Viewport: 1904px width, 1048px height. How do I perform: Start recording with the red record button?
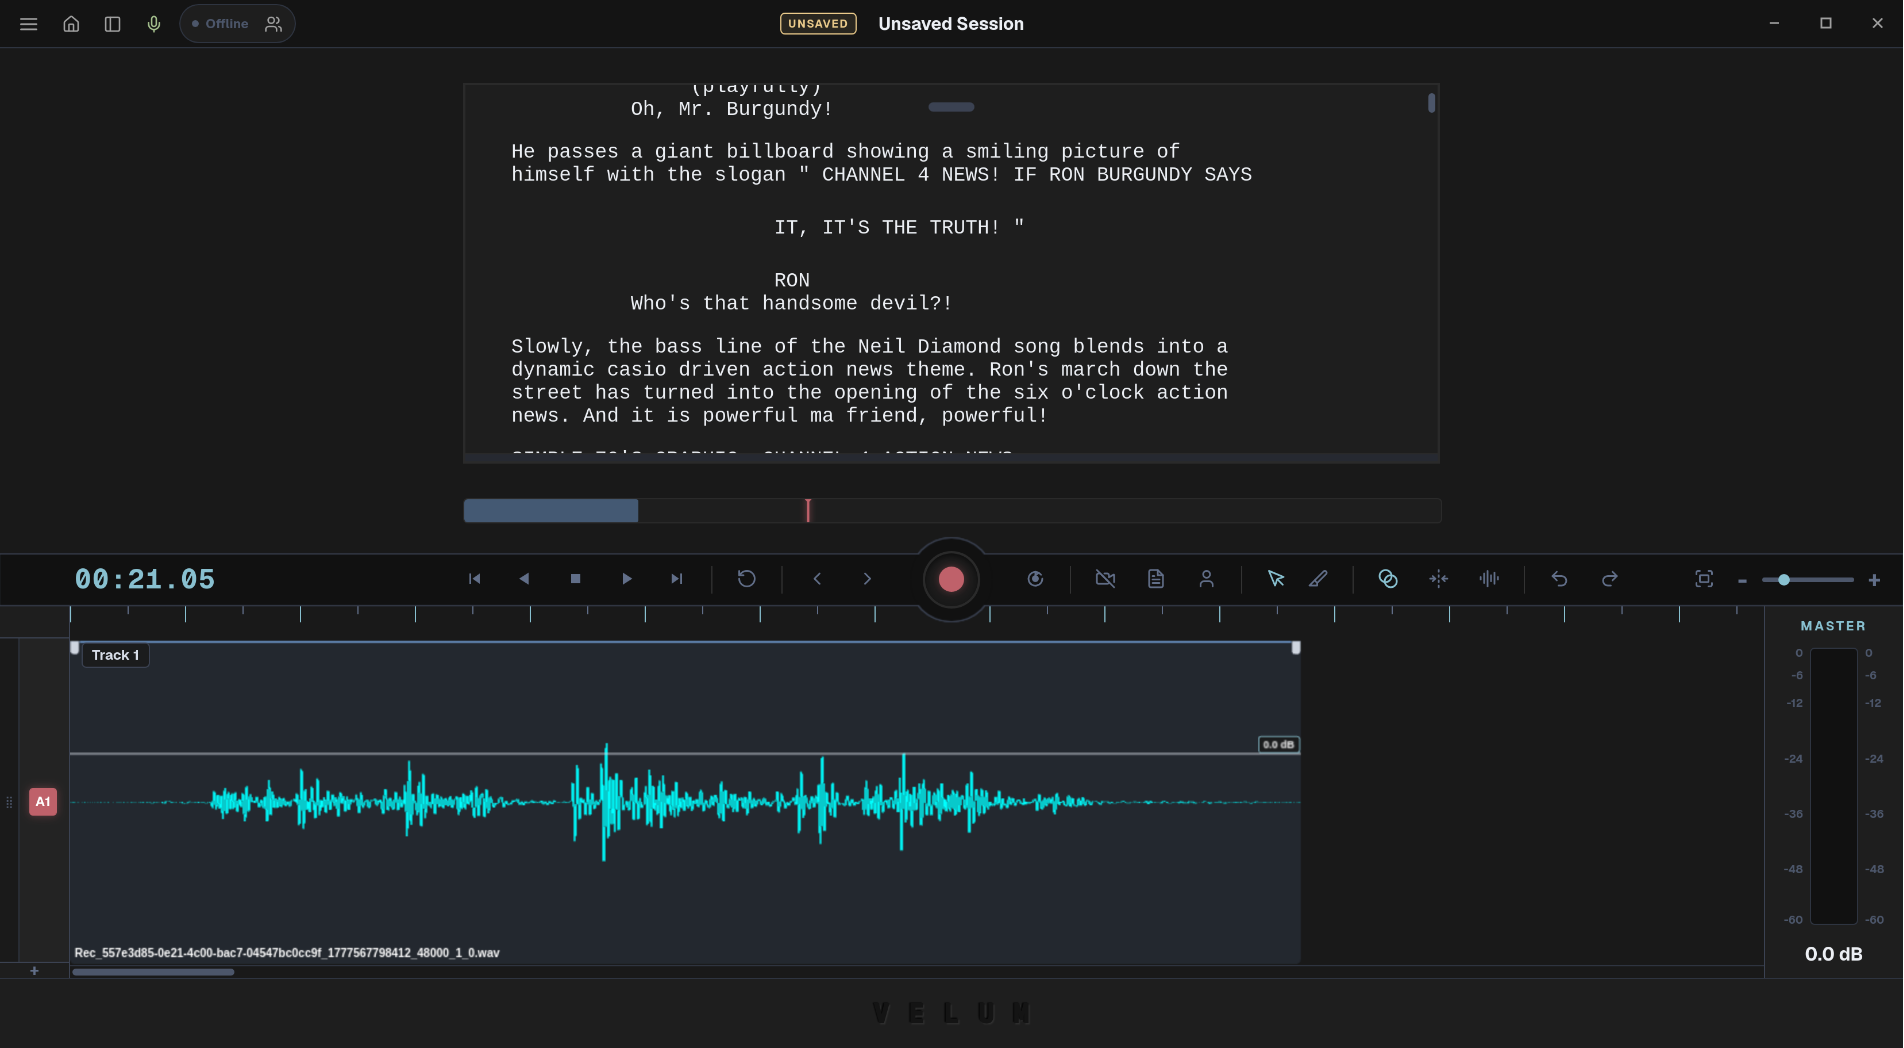pos(951,579)
